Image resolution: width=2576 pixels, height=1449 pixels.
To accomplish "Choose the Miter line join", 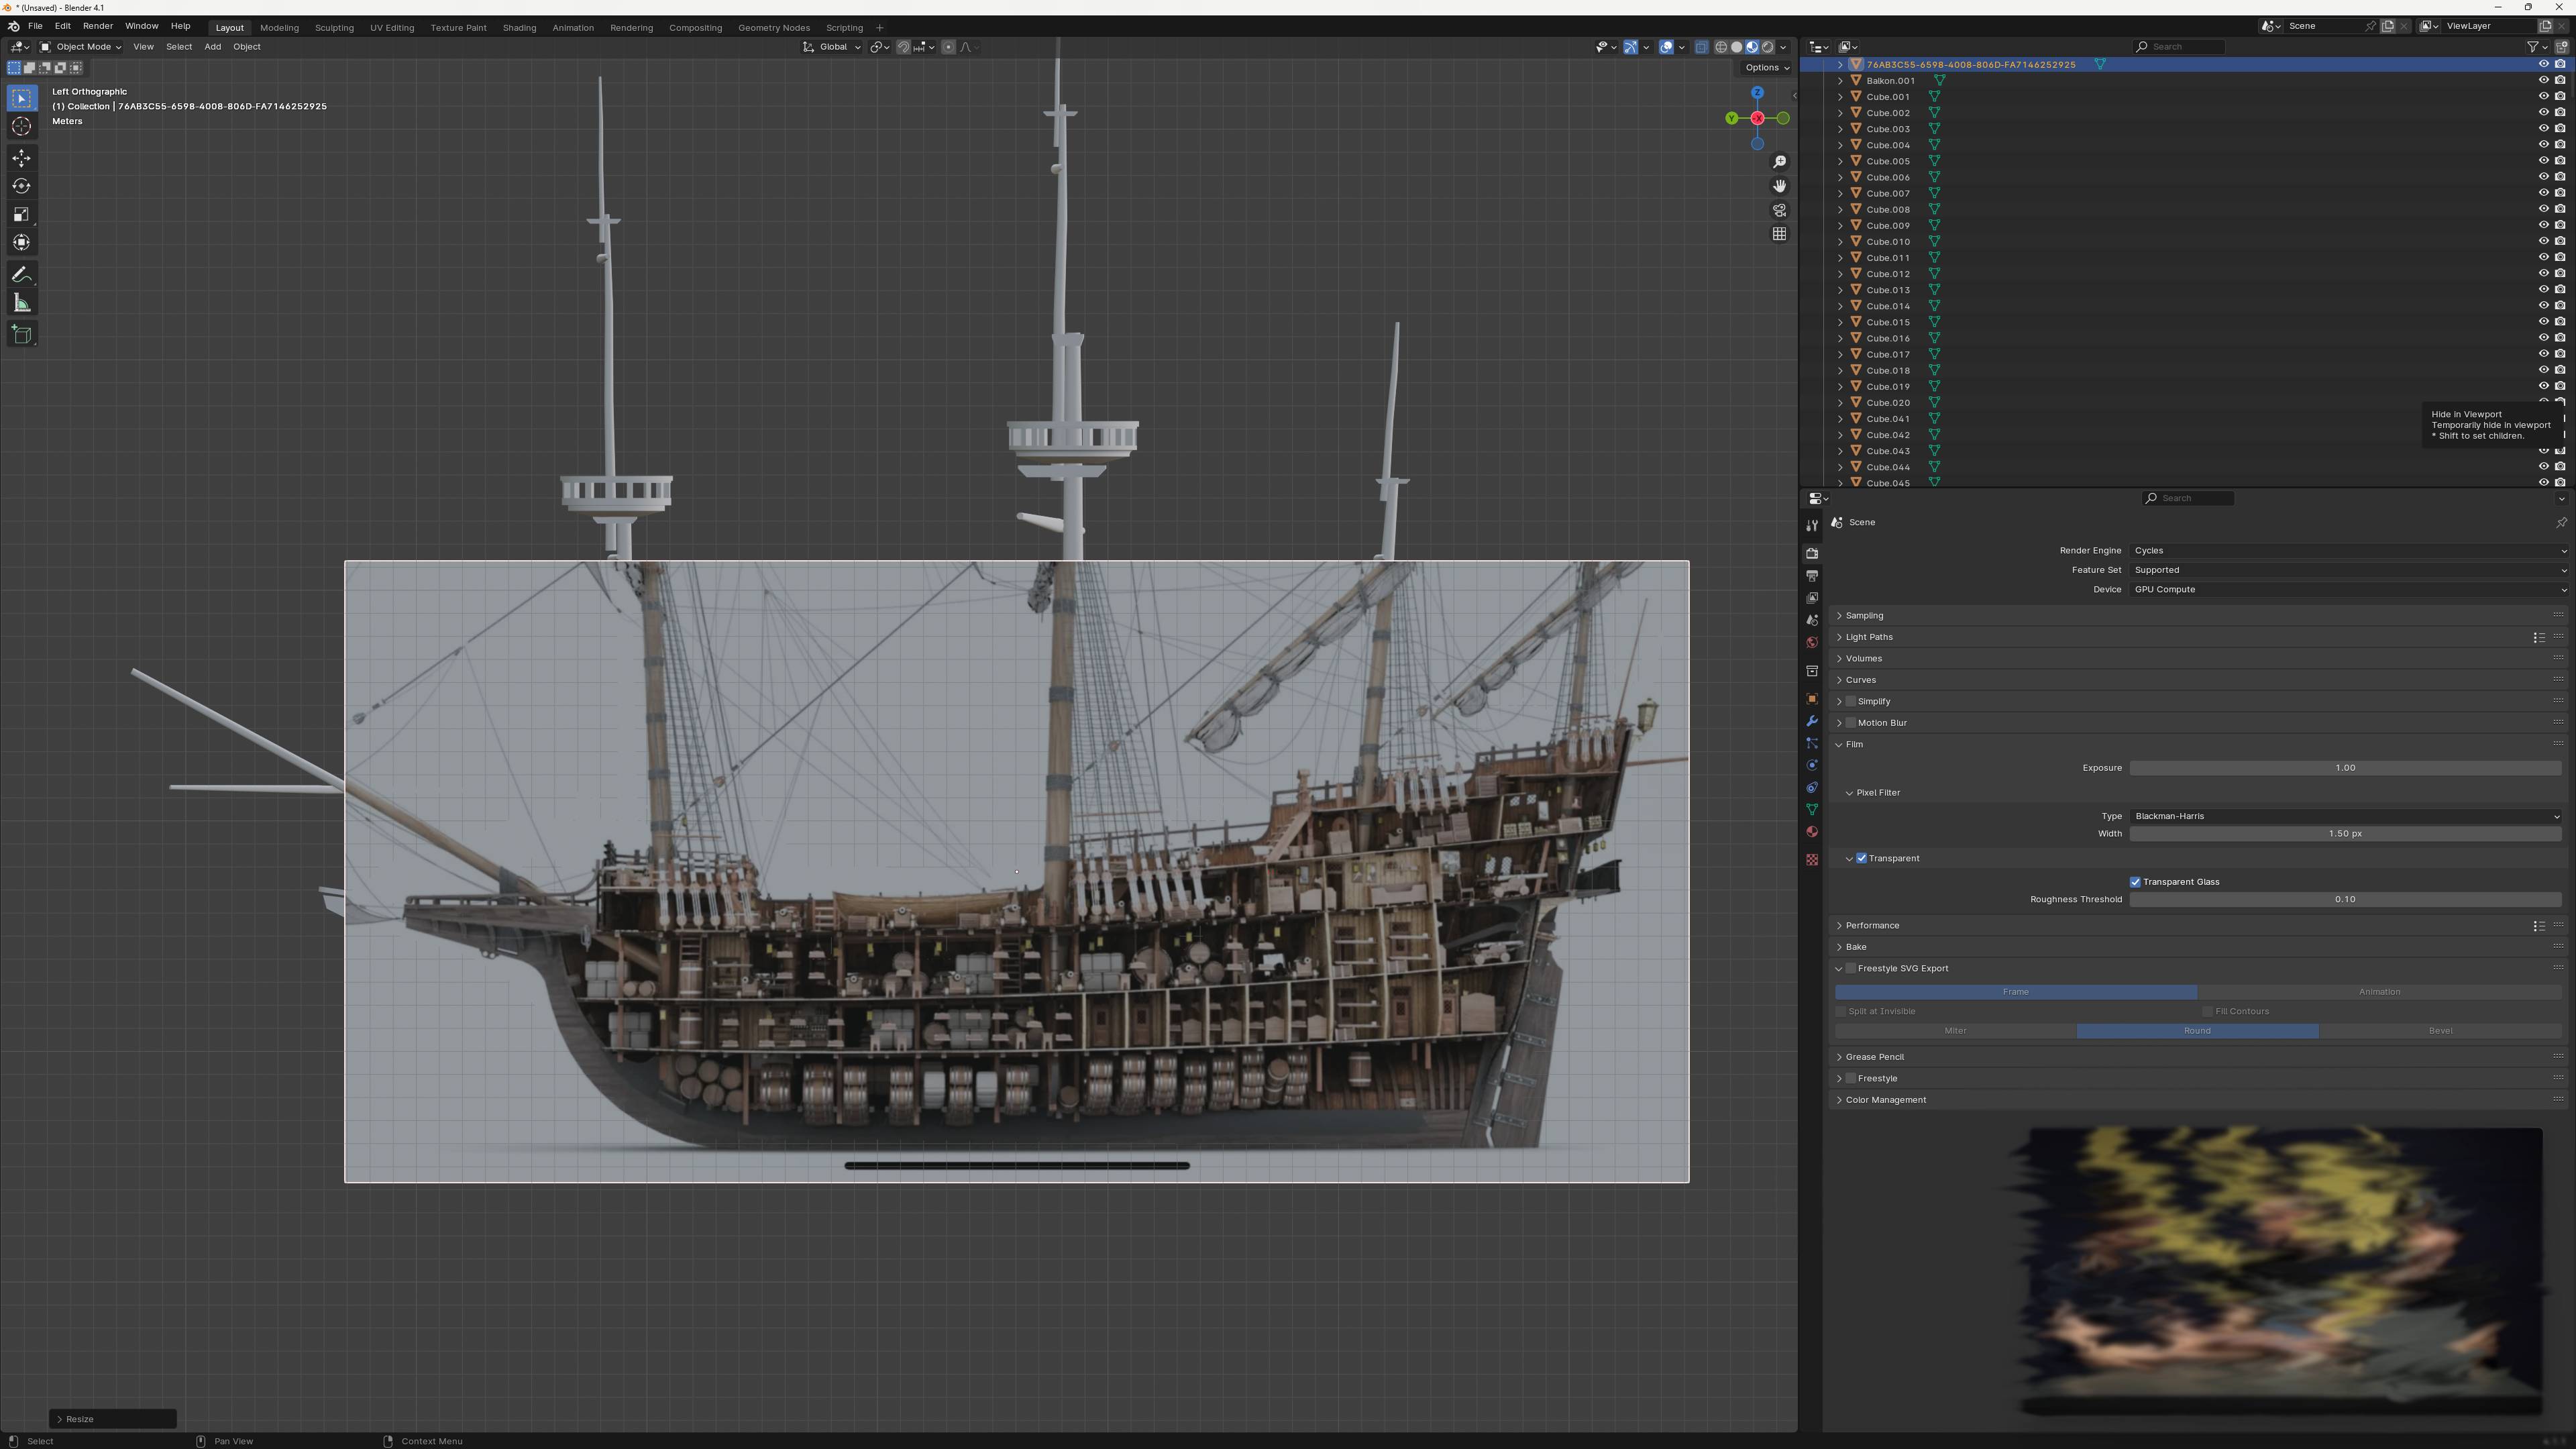I will [1955, 1031].
